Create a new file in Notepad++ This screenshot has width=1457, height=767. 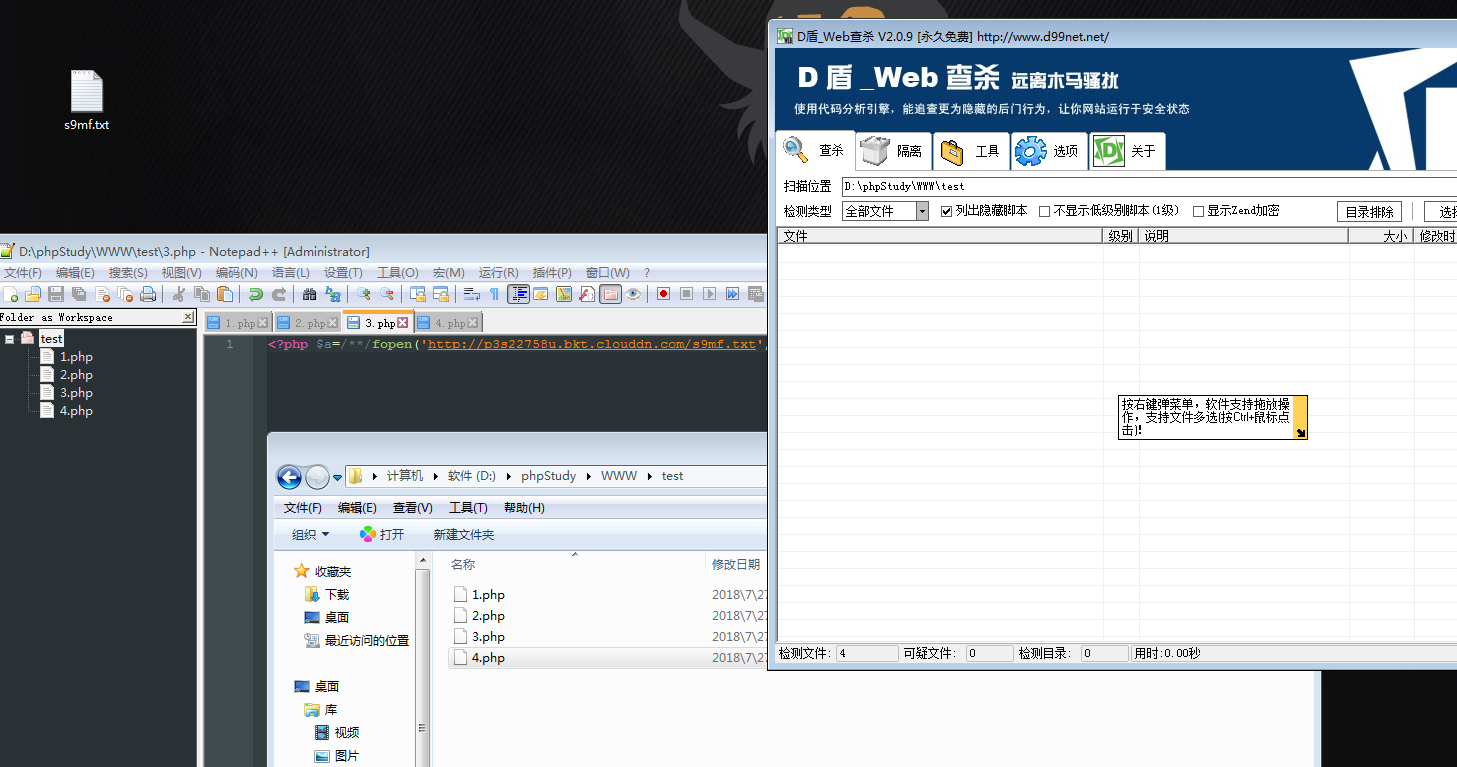click(x=10, y=294)
